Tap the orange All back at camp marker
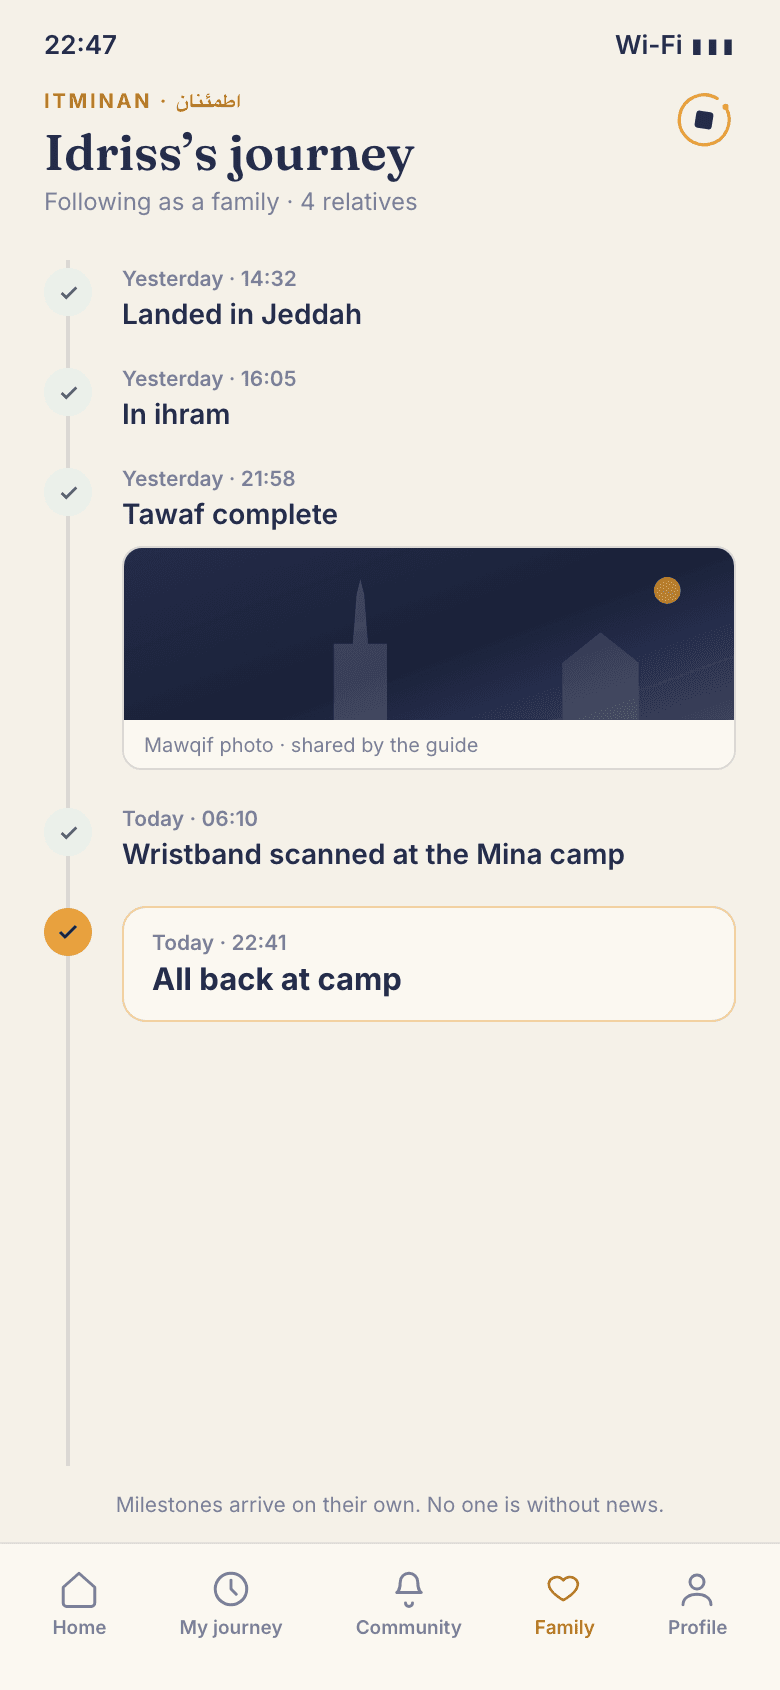The width and height of the screenshot is (780, 1690). click(x=68, y=932)
